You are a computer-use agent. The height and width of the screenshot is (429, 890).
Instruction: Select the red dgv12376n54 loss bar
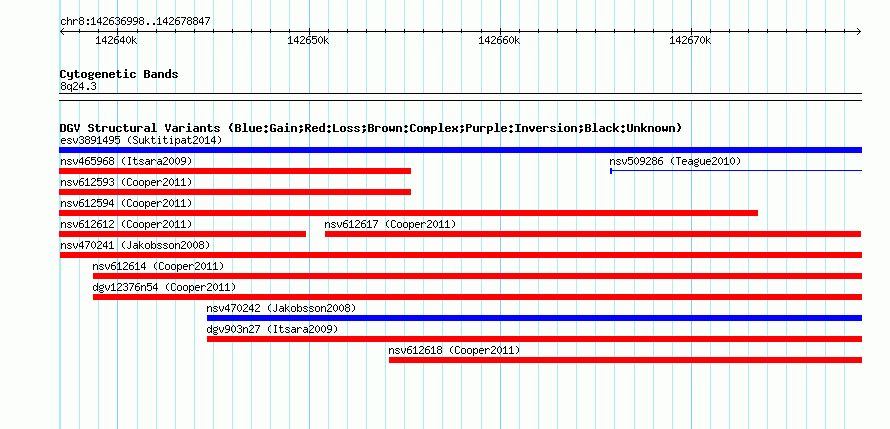477,297
